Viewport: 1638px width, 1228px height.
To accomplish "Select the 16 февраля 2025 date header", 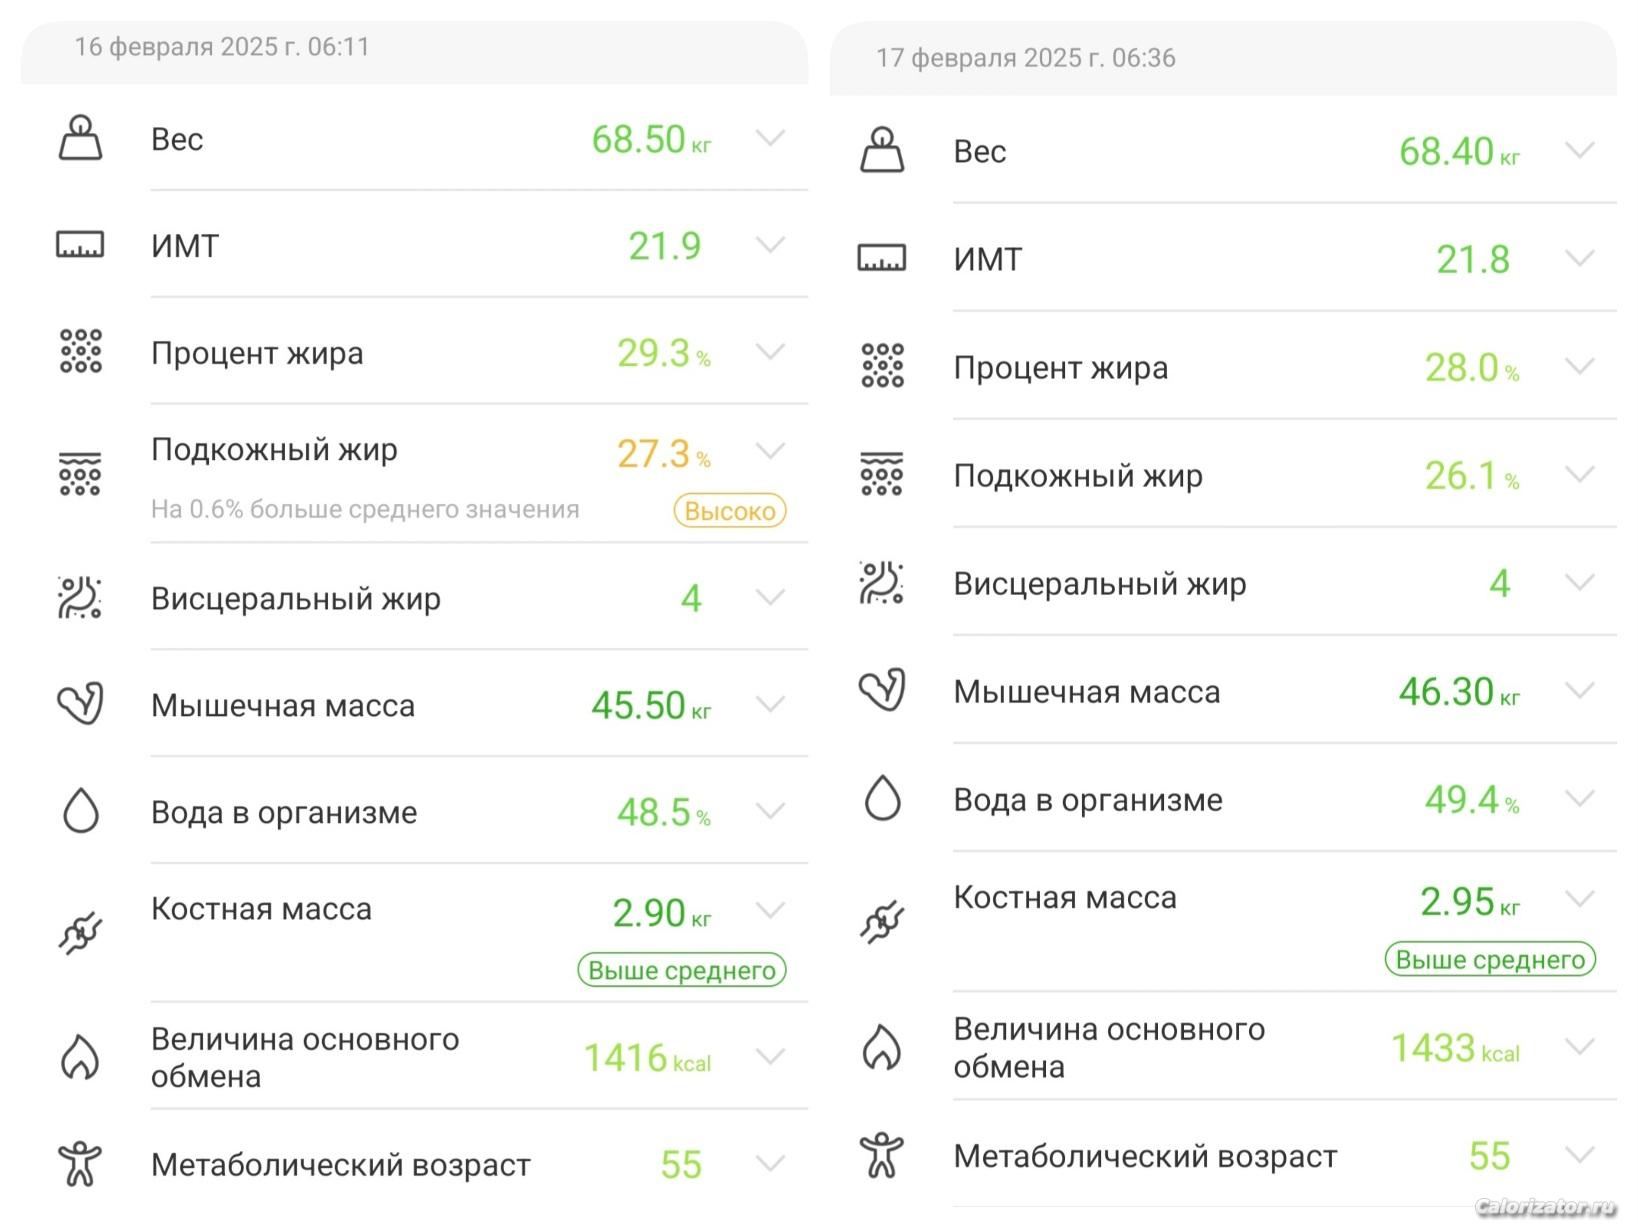I will tap(222, 47).
